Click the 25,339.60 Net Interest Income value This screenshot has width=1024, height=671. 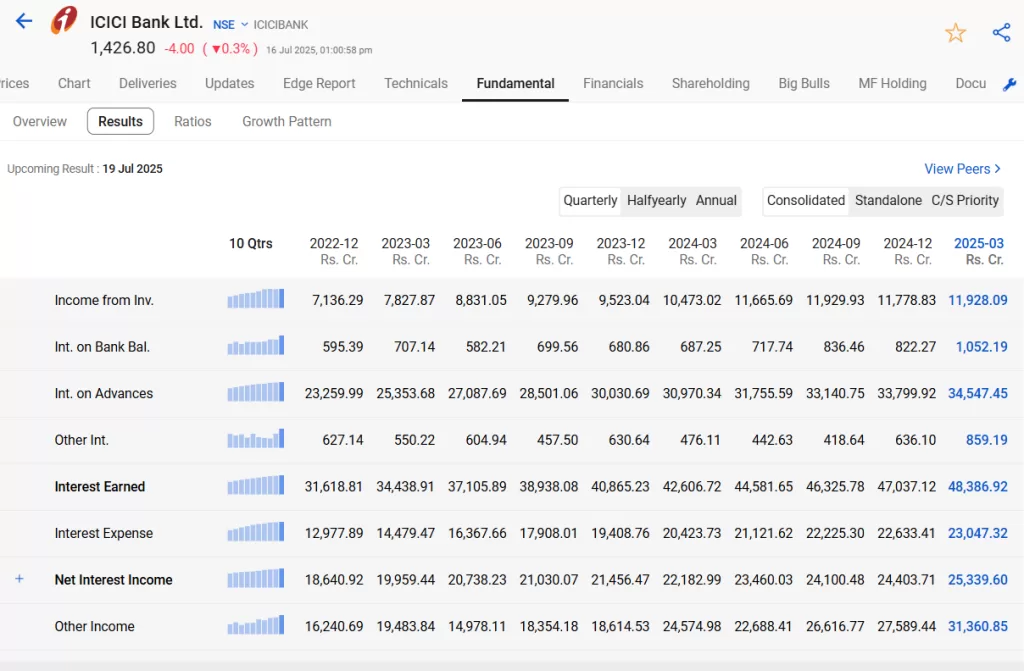pos(978,580)
